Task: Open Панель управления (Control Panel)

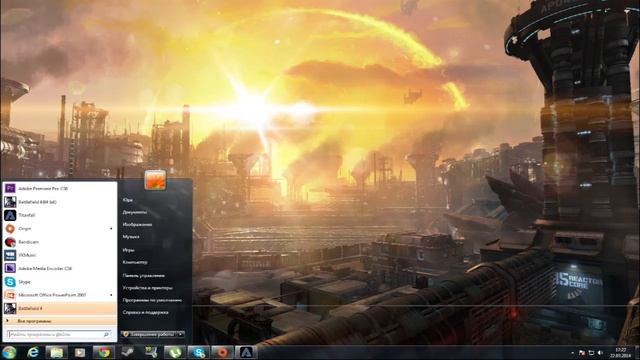Action: point(144,276)
